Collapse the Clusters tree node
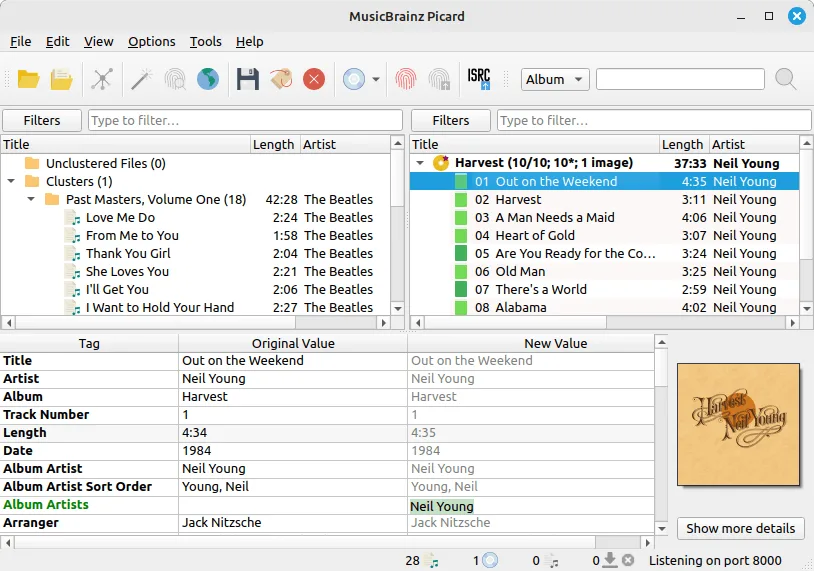The image size is (814, 571). point(11,182)
